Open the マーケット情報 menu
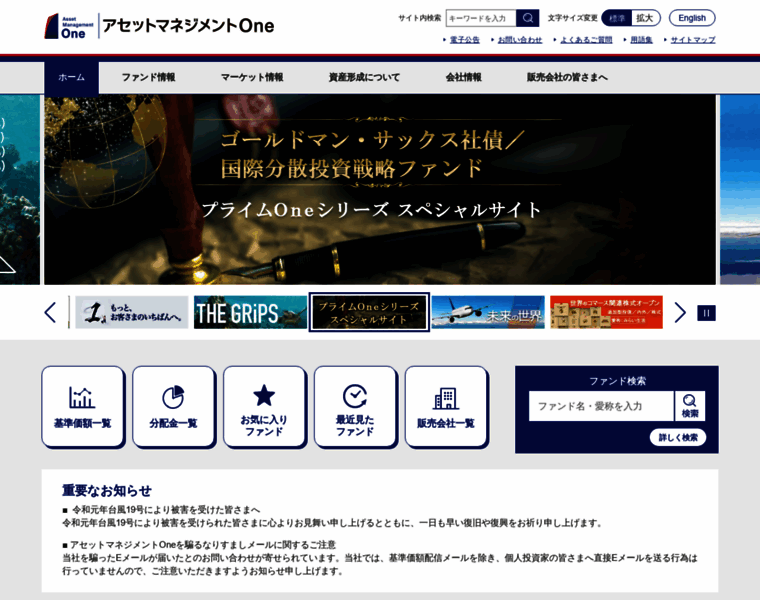This screenshot has height=600, width=760. (x=252, y=78)
